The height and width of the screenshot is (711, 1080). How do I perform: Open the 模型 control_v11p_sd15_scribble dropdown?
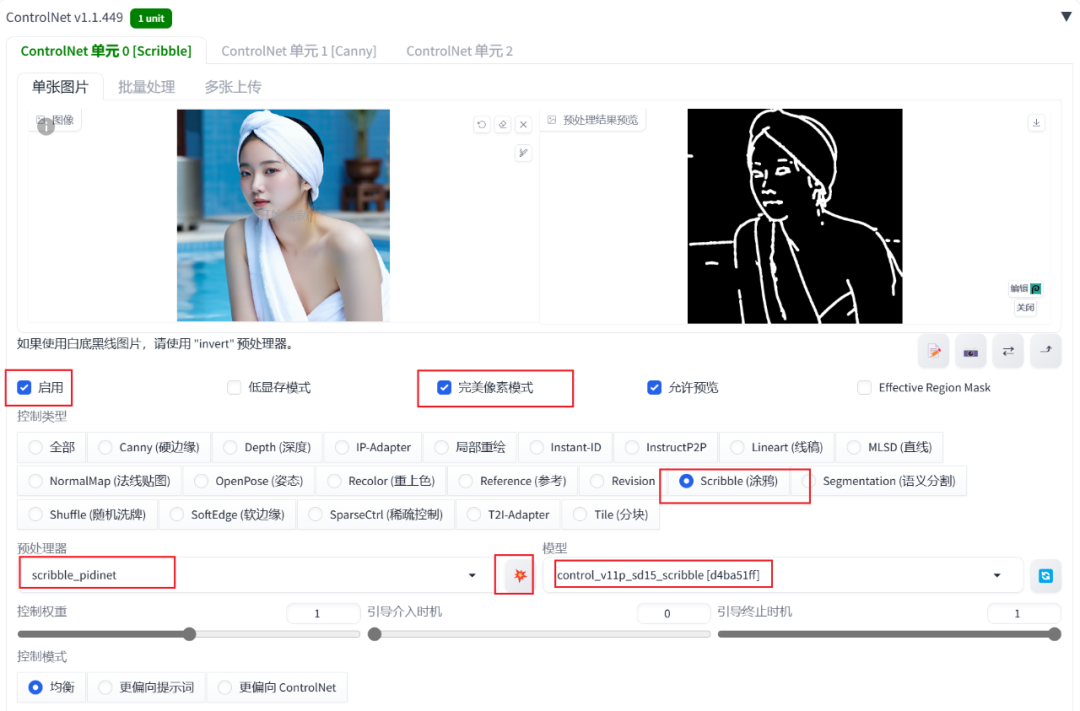point(782,575)
